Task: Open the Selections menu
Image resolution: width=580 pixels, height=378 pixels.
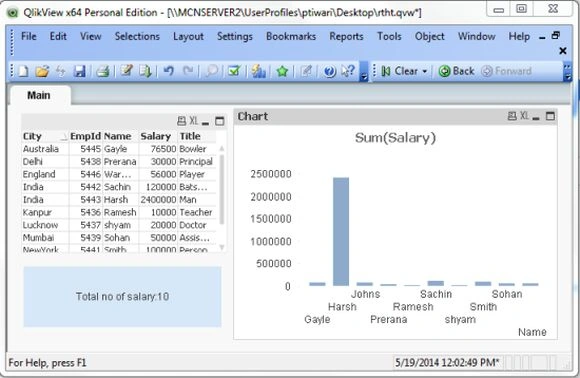Action: click(137, 36)
